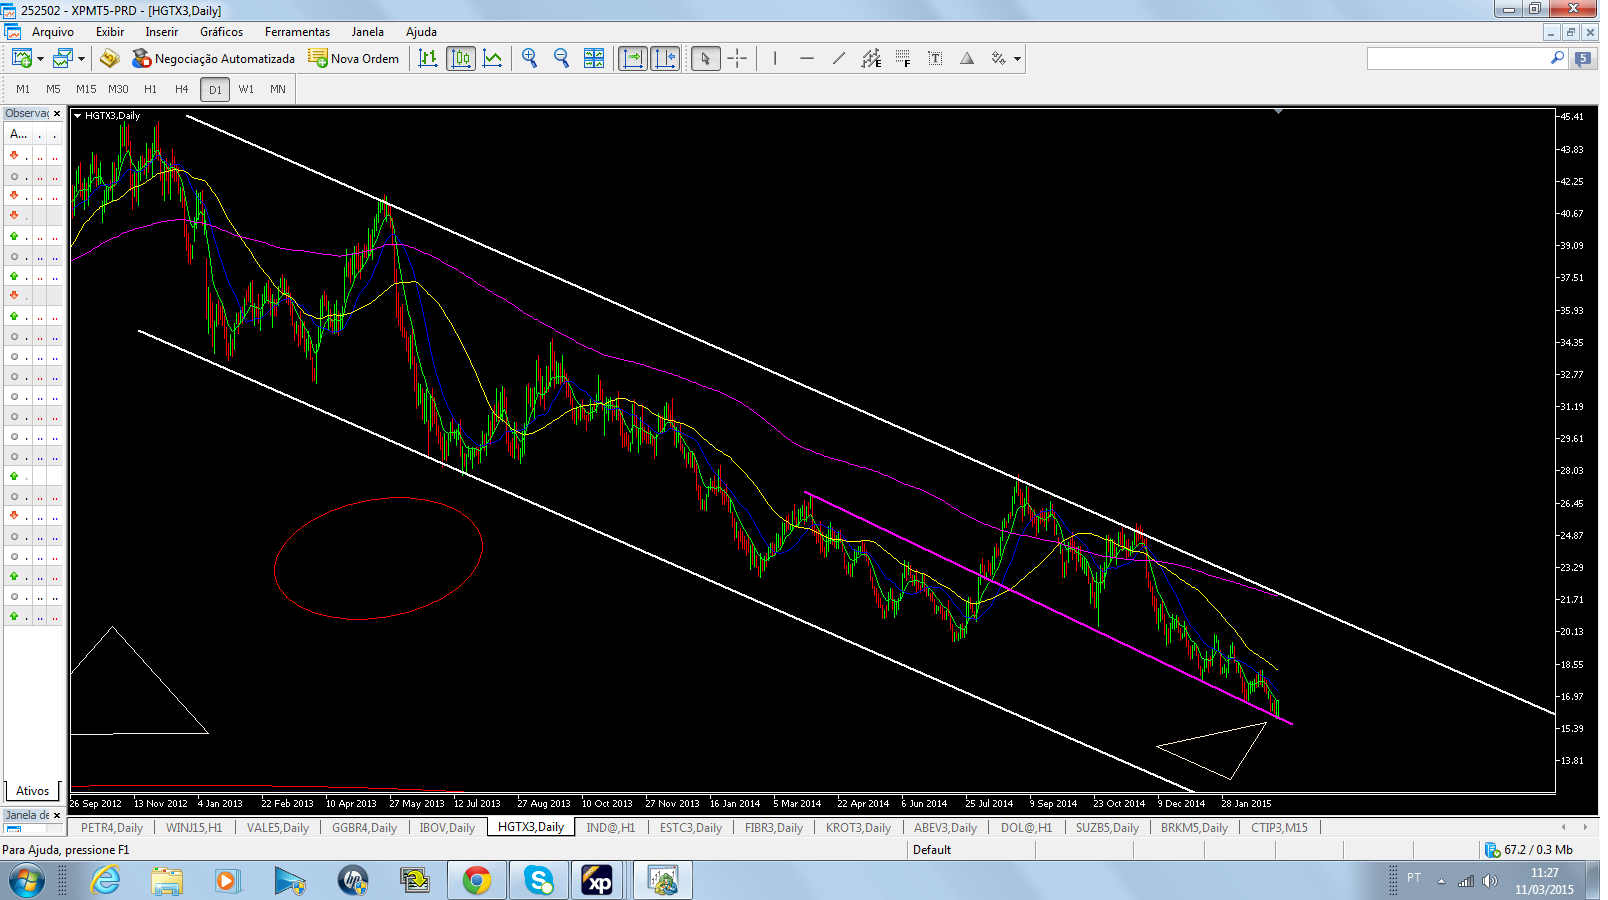Switch chart to line chart style
1608x900 pixels.
[x=493, y=59]
